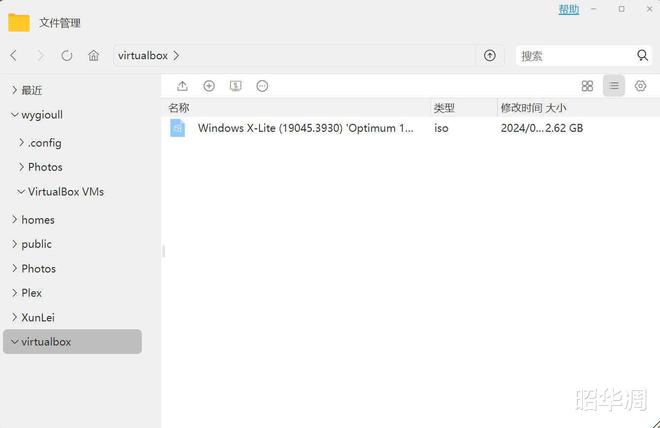Click the forward navigation arrow
This screenshot has width=660, height=428.
coord(40,55)
